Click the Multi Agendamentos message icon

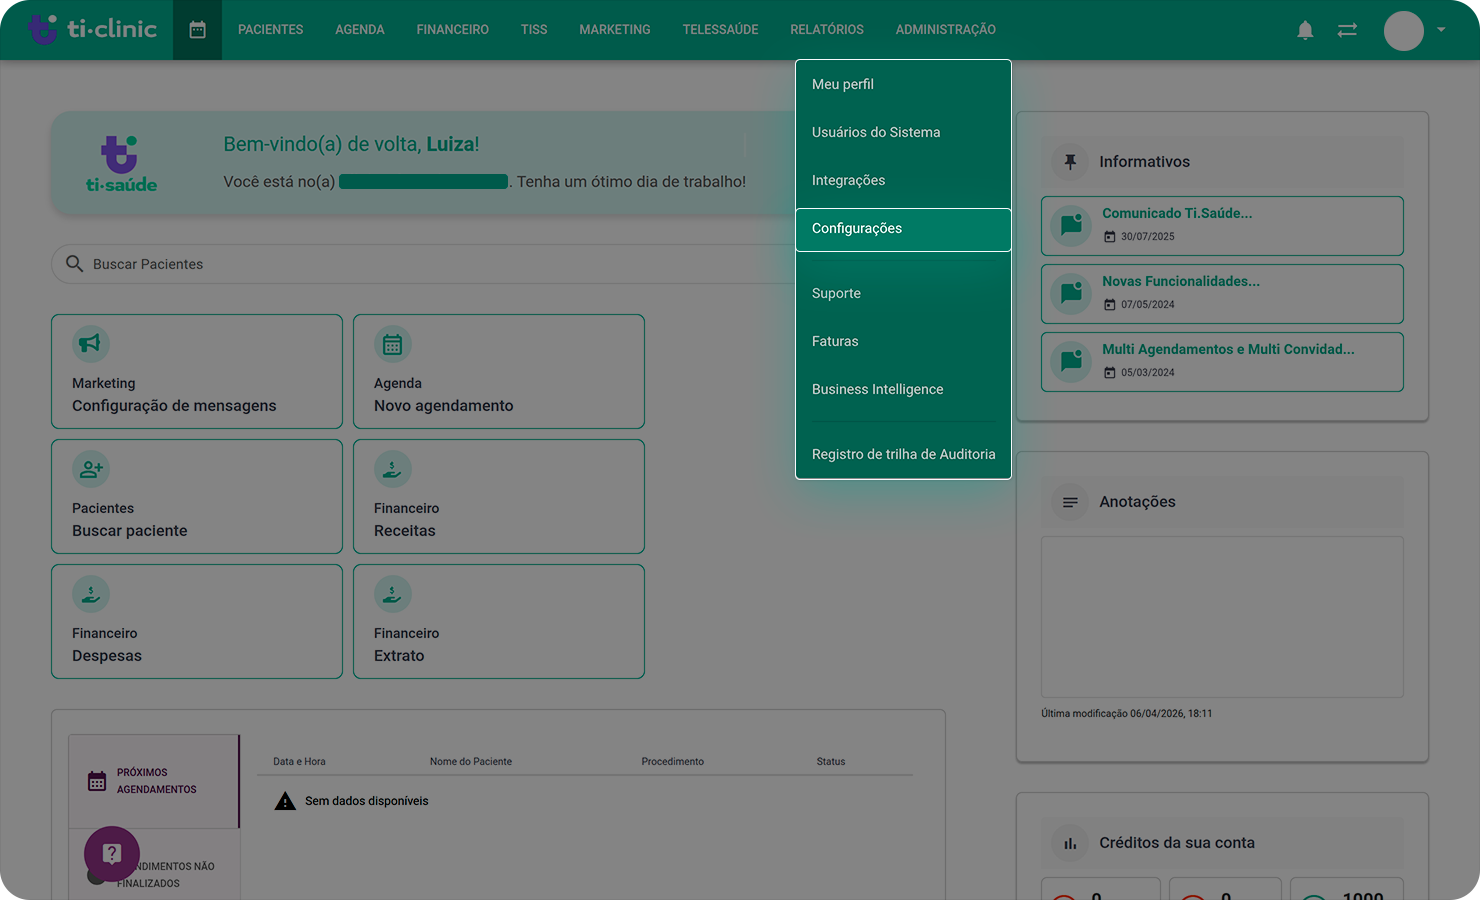1071,361
